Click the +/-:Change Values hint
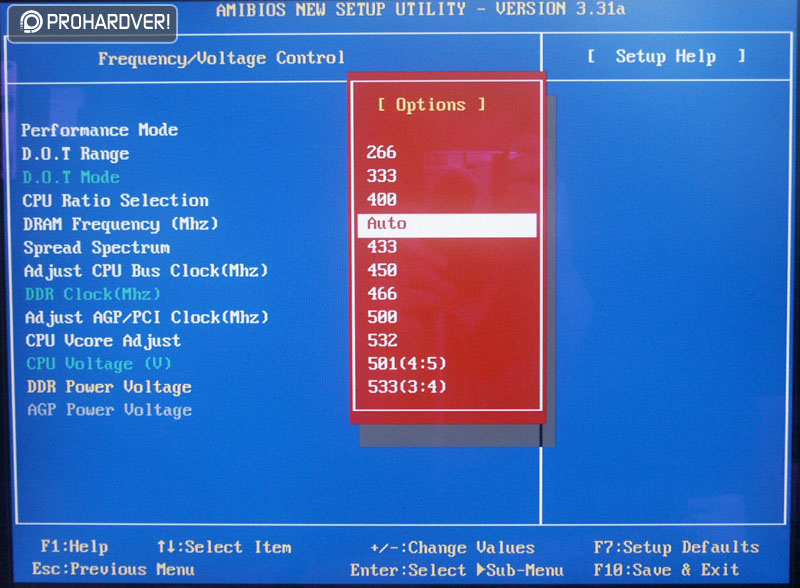The image size is (800, 588). pyautogui.click(x=453, y=548)
